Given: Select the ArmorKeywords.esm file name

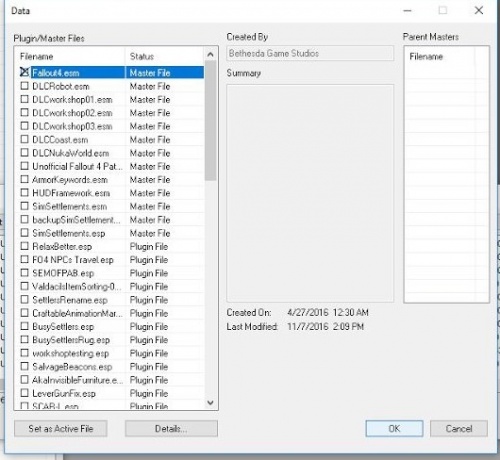Looking at the screenshot, I should [x=70, y=180].
